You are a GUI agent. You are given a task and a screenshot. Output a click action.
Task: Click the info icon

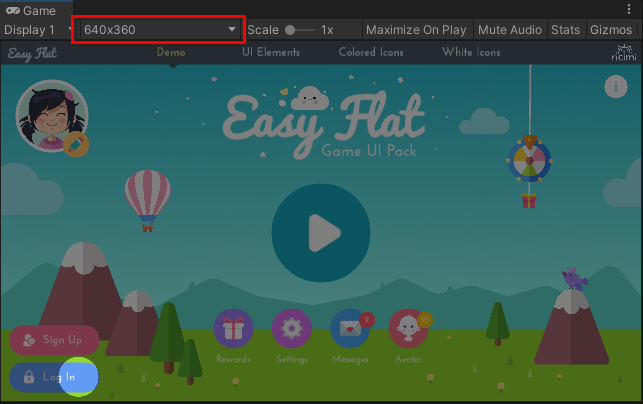point(616,87)
